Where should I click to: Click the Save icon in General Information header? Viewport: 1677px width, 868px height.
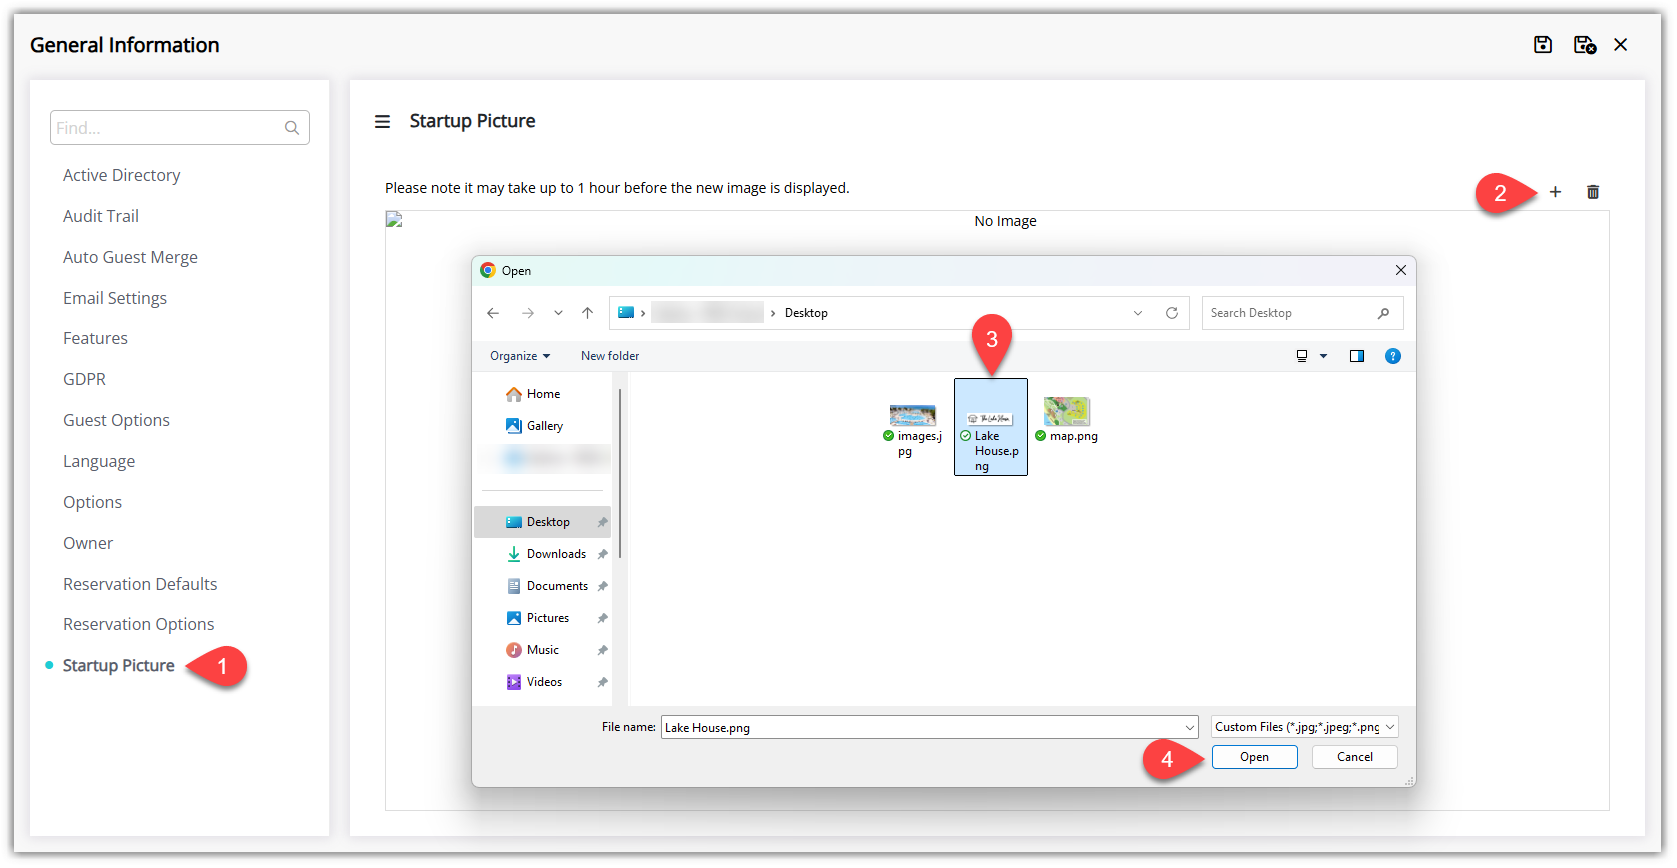tap(1543, 45)
